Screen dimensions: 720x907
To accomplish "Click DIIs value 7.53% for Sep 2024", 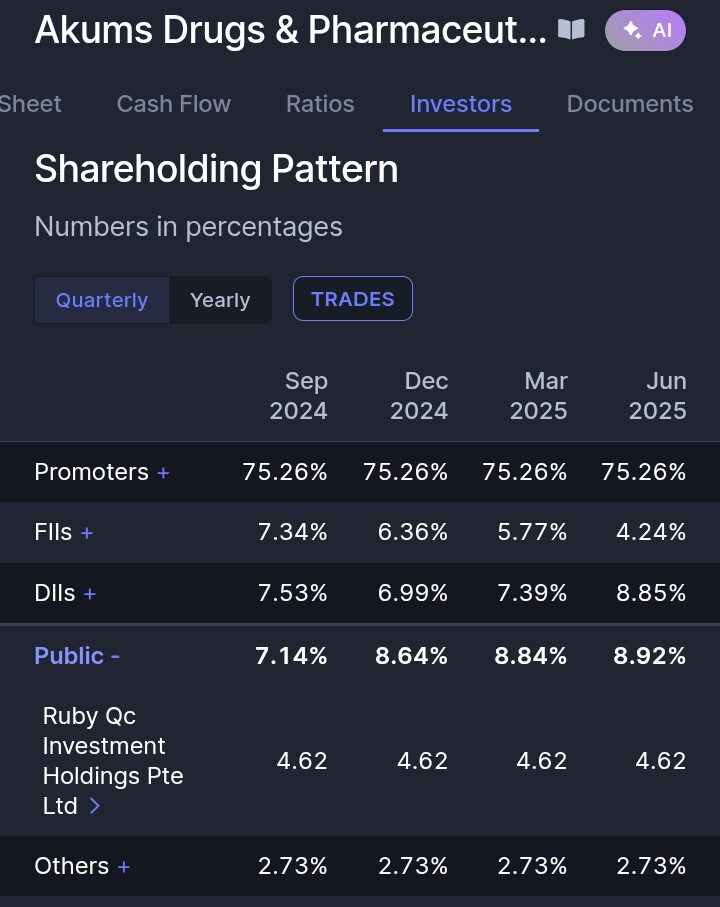I will coord(293,592).
